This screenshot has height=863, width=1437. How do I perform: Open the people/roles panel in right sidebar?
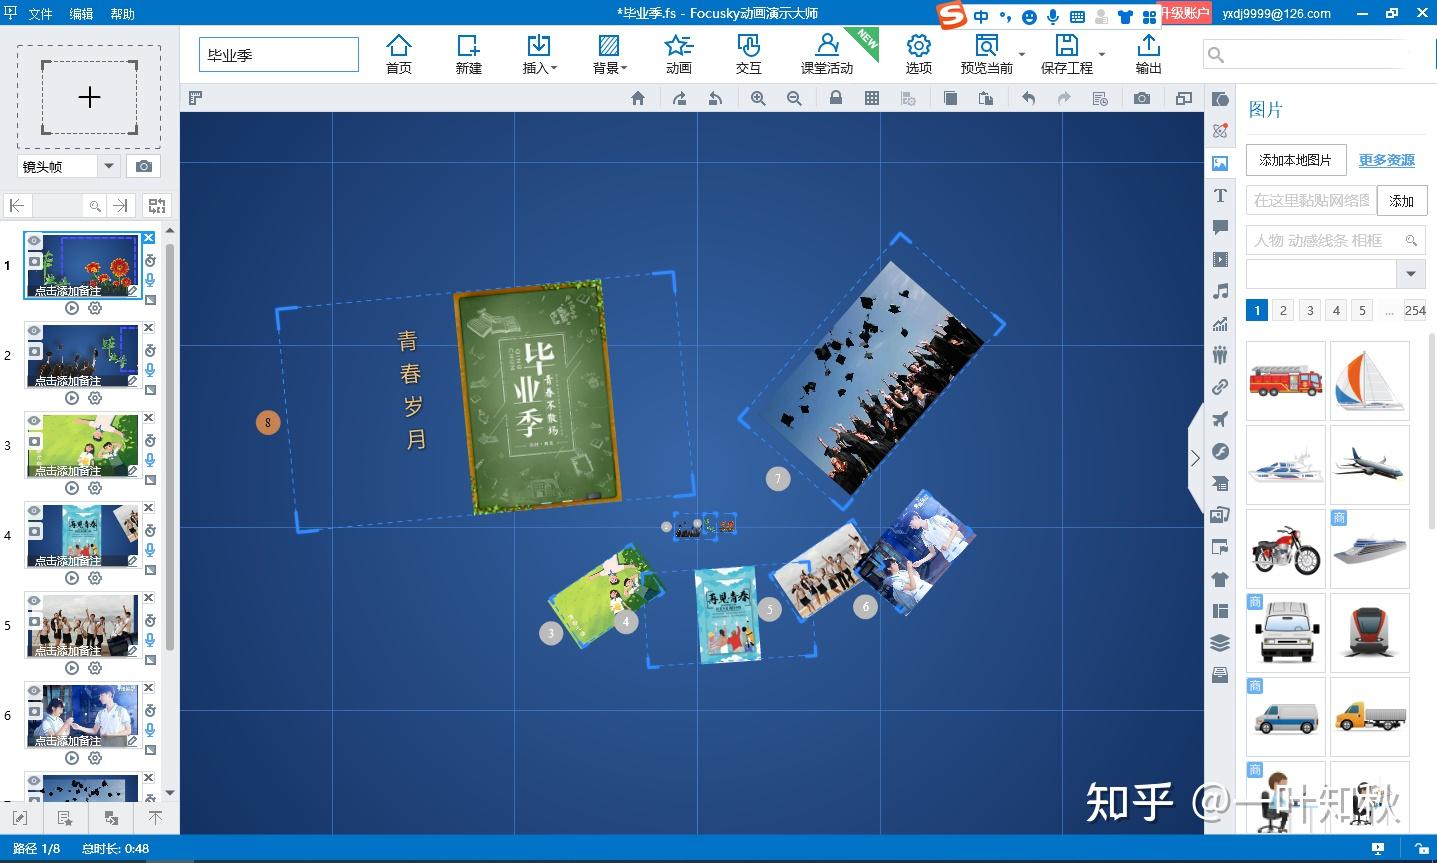(1220, 355)
